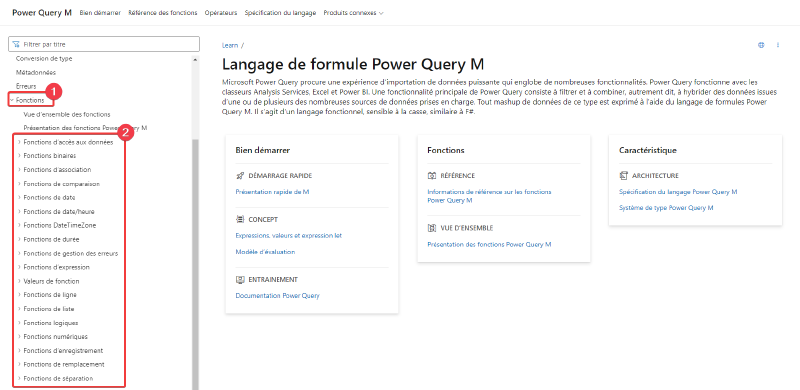Image resolution: width=800 pixels, height=390 pixels.
Task: Open Erreurs tree item
Action: (26, 87)
